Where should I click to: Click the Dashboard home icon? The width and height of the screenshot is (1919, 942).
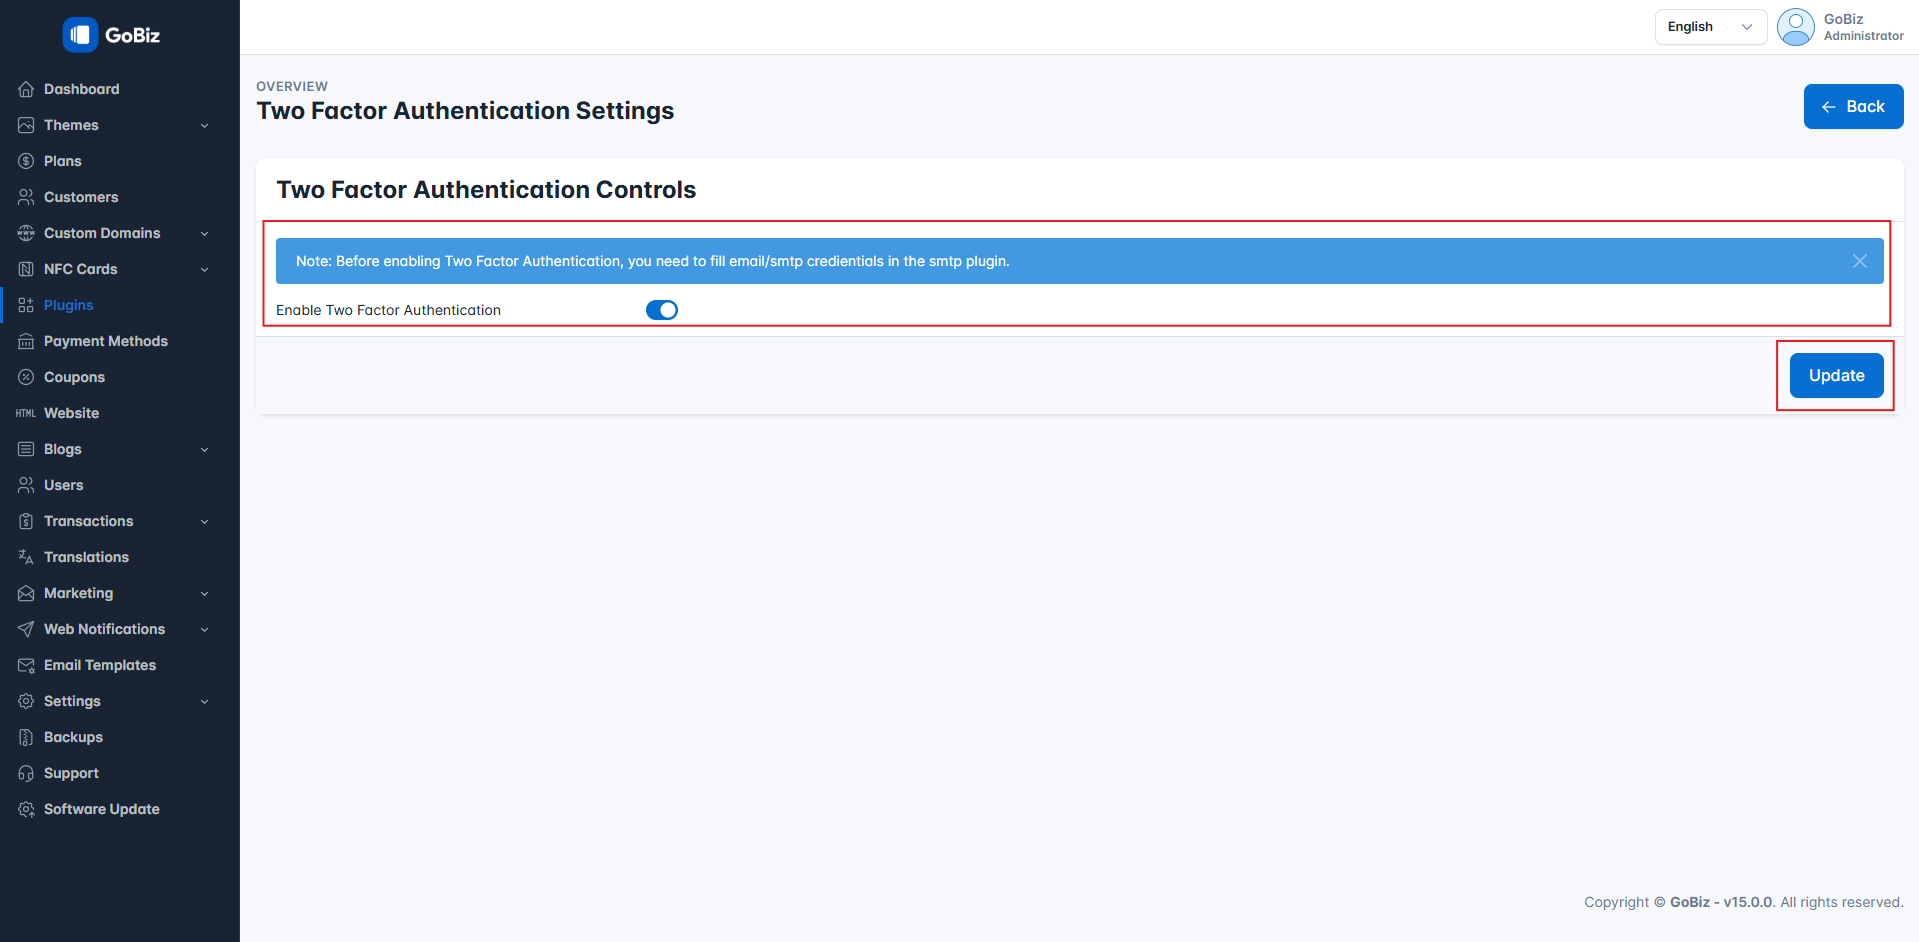coord(26,89)
